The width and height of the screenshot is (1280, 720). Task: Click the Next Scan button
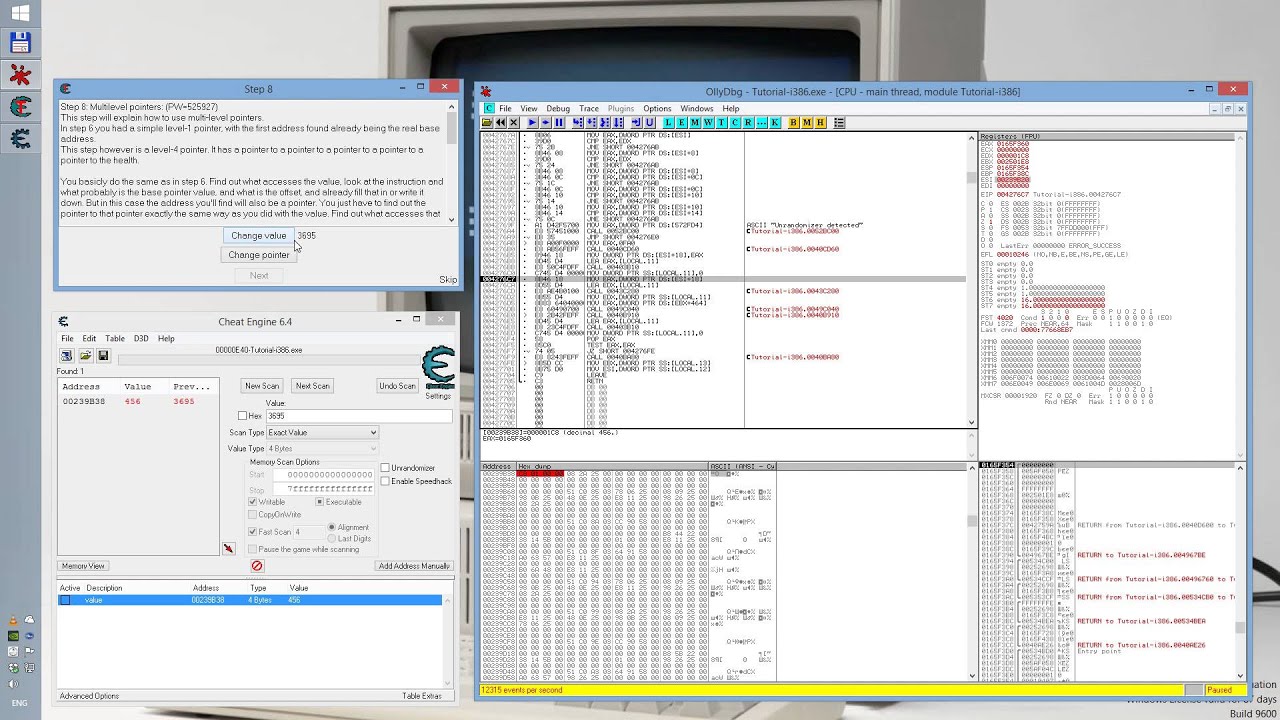(x=312, y=386)
